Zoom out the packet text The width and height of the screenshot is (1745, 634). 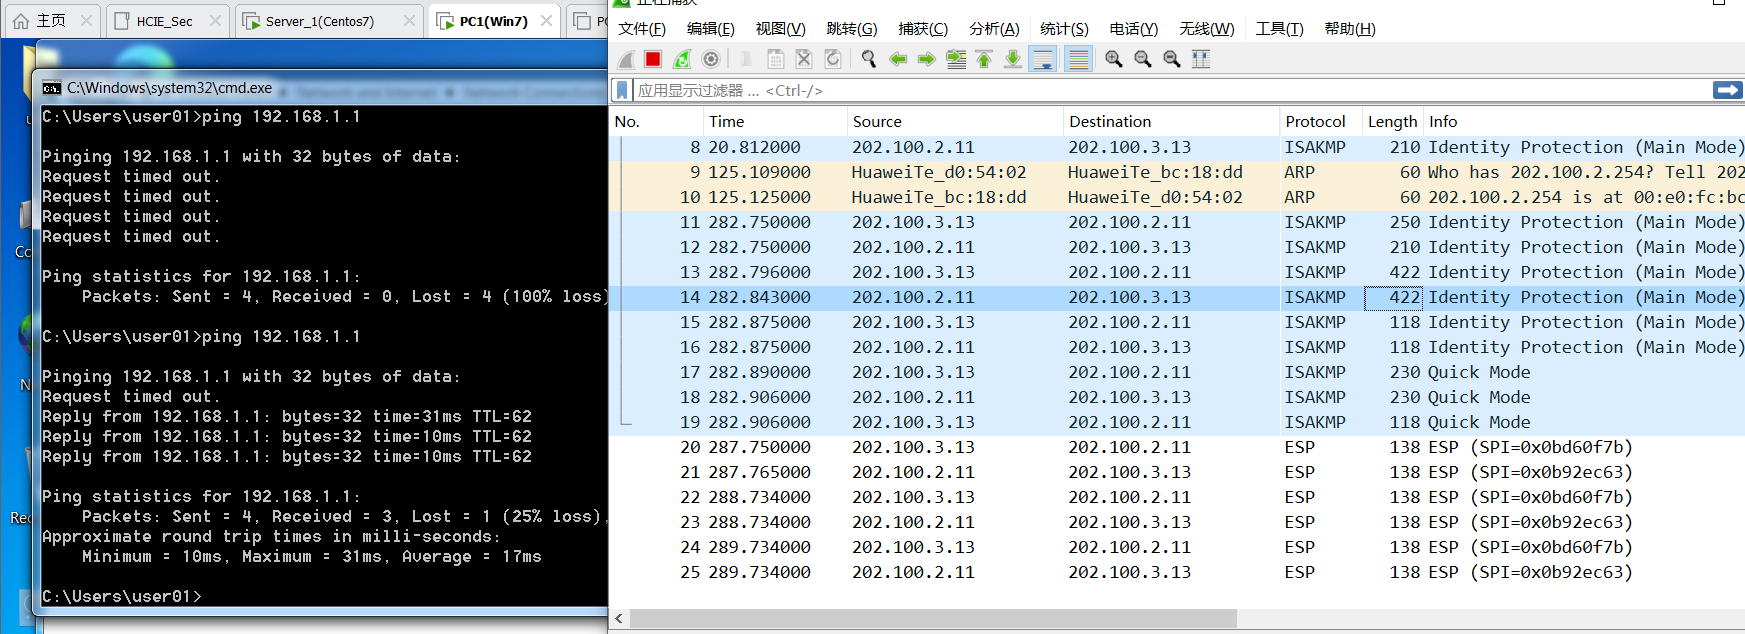tap(1143, 59)
